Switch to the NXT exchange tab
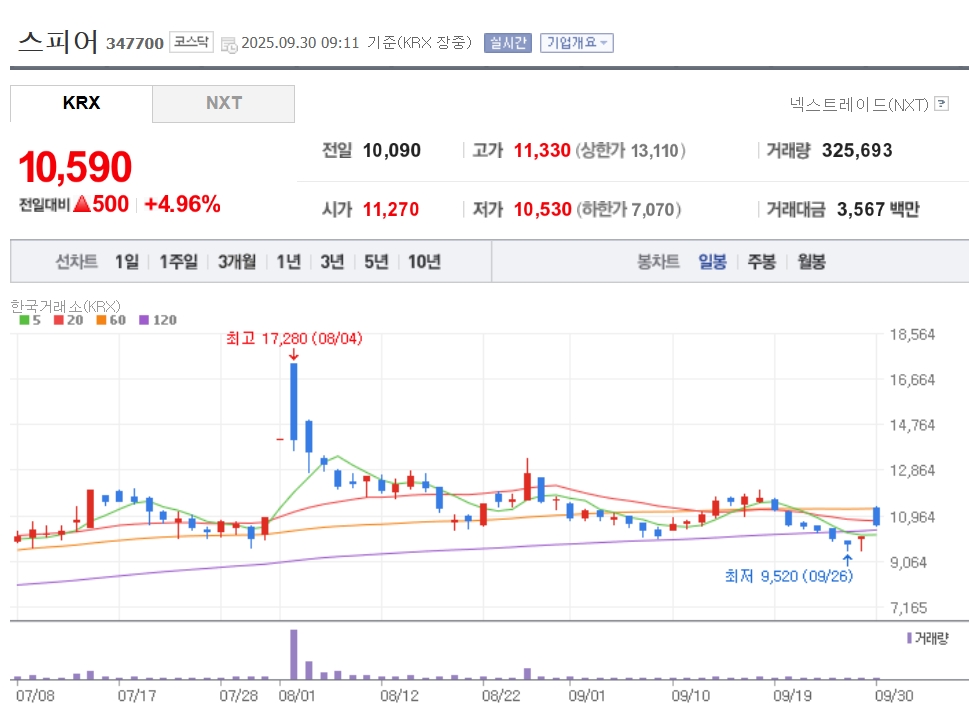This screenshot has width=969, height=718. coord(223,103)
